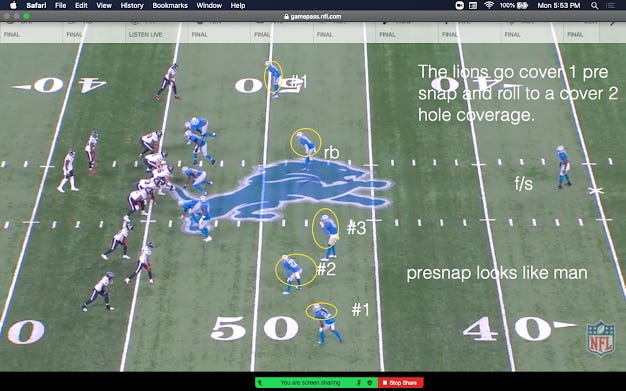Screen dimensions: 626x391
Task: Open the Wi-Fi status menu
Action: 489,6
